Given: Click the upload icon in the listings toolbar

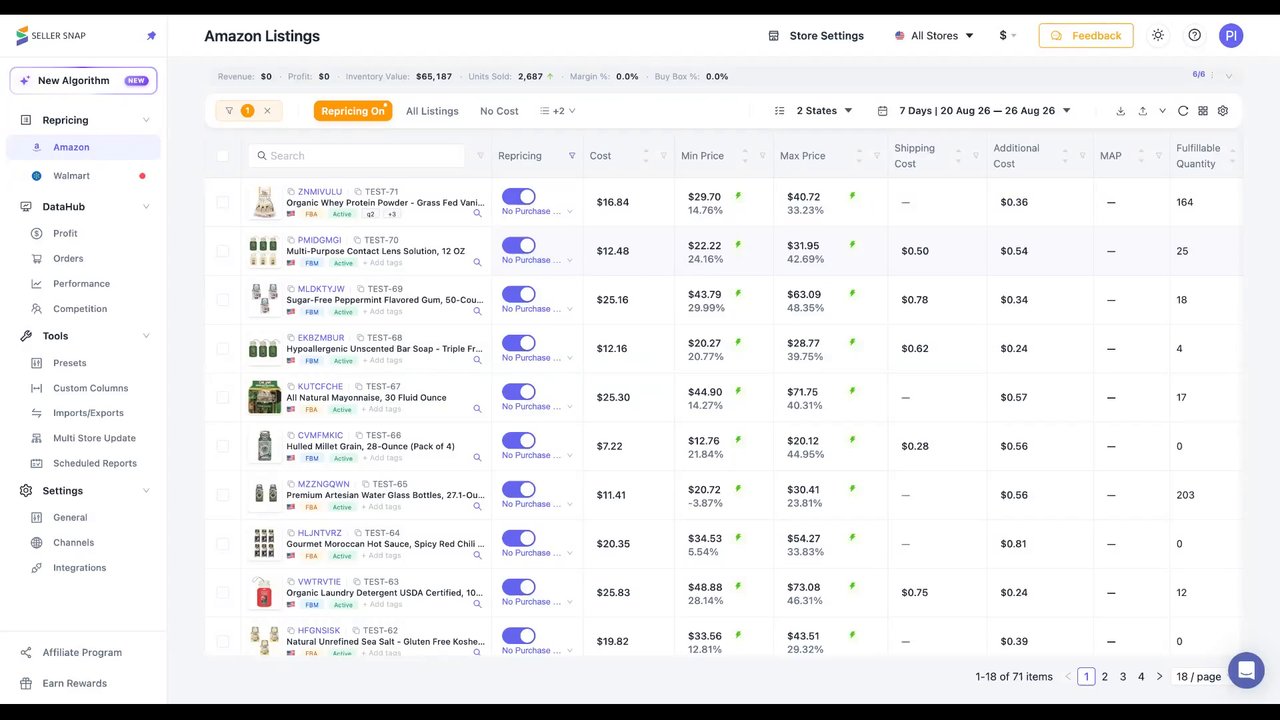Looking at the screenshot, I should point(1142,111).
